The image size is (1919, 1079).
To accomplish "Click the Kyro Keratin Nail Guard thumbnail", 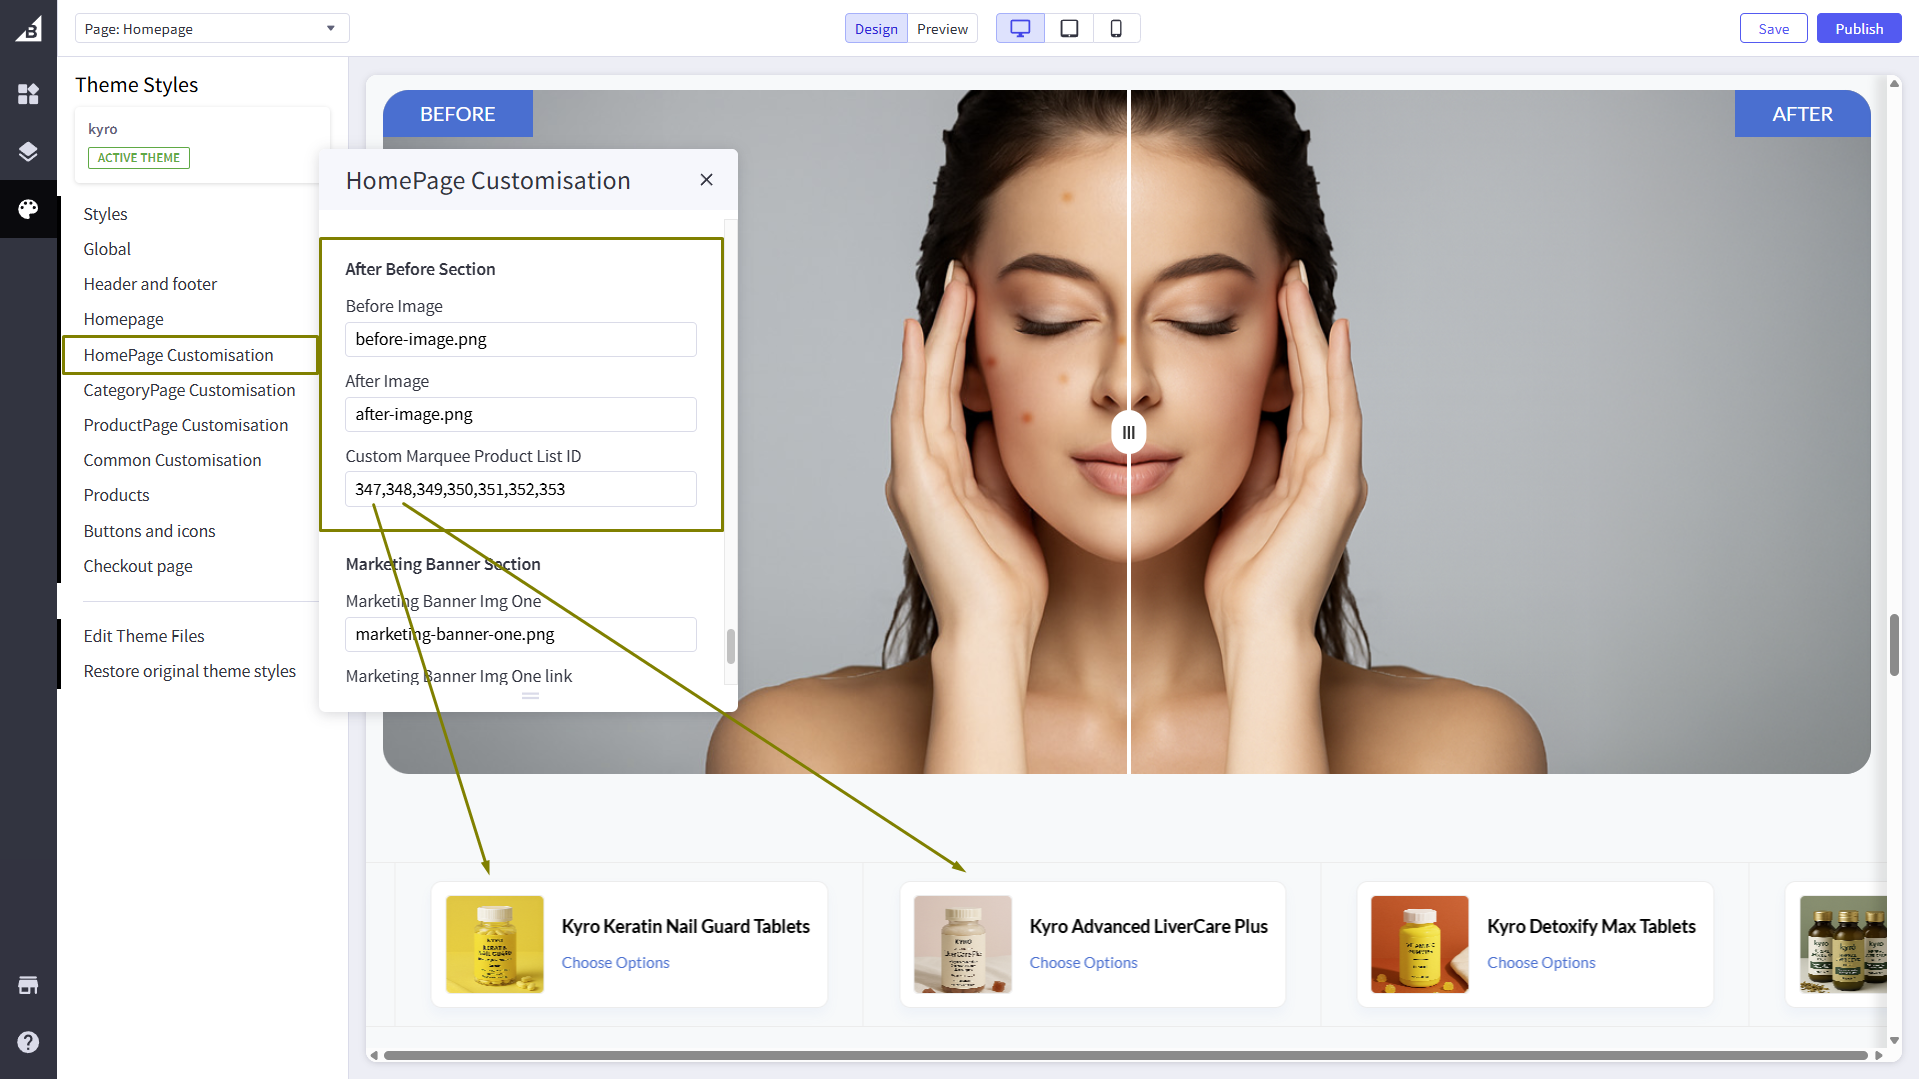I will [x=495, y=944].
